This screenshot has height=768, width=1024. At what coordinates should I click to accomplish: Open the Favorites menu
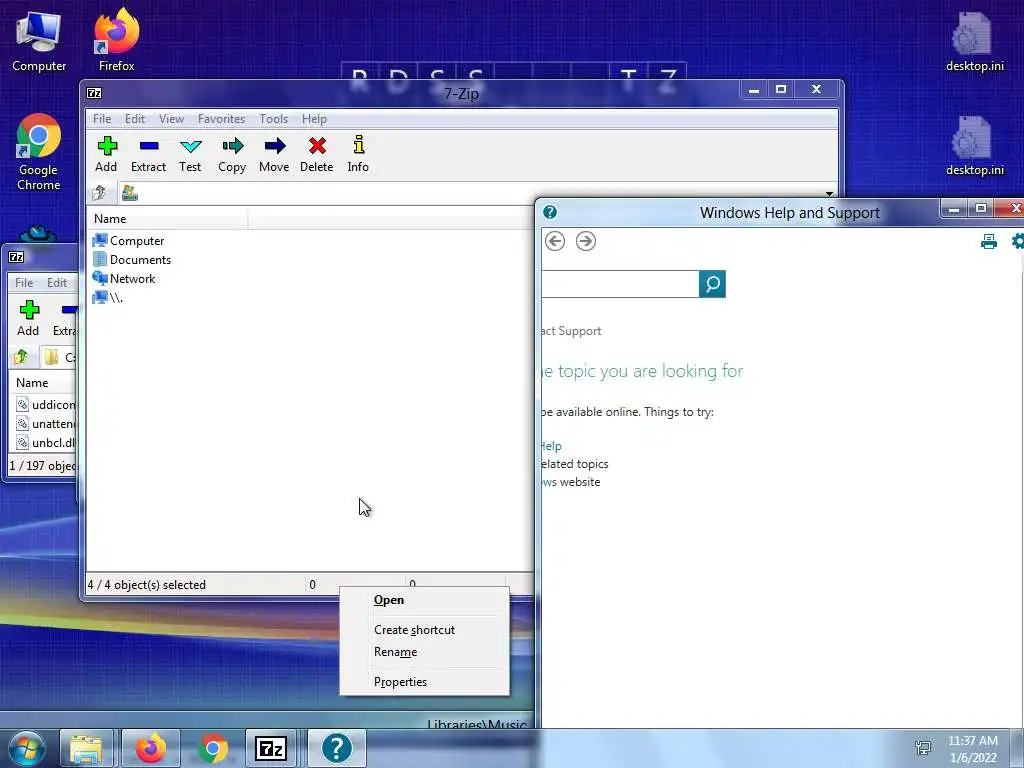point(221,119)
